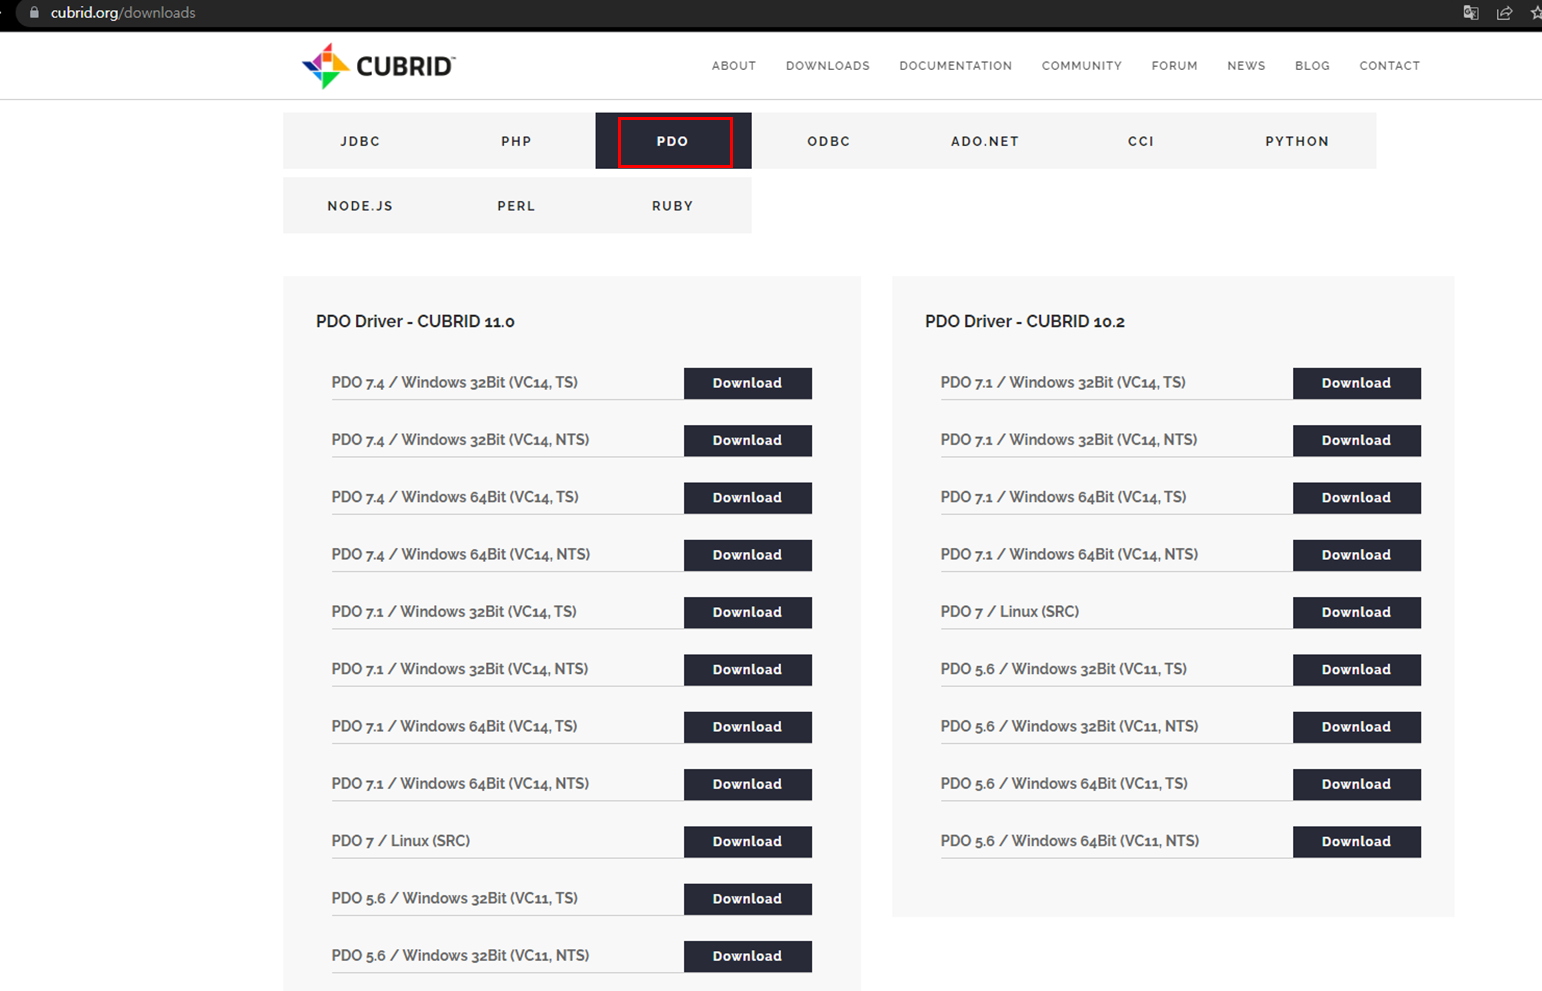
Task: Switch to the PHP driver tab
Action: 517,141
